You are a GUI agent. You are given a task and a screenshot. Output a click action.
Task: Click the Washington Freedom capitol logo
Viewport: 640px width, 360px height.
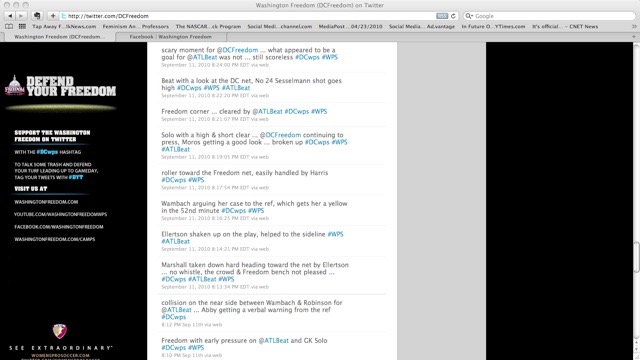15,86
